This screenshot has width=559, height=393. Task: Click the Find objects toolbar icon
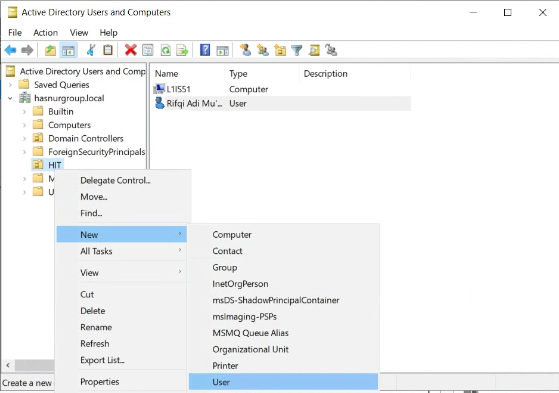tap(314, 50)
